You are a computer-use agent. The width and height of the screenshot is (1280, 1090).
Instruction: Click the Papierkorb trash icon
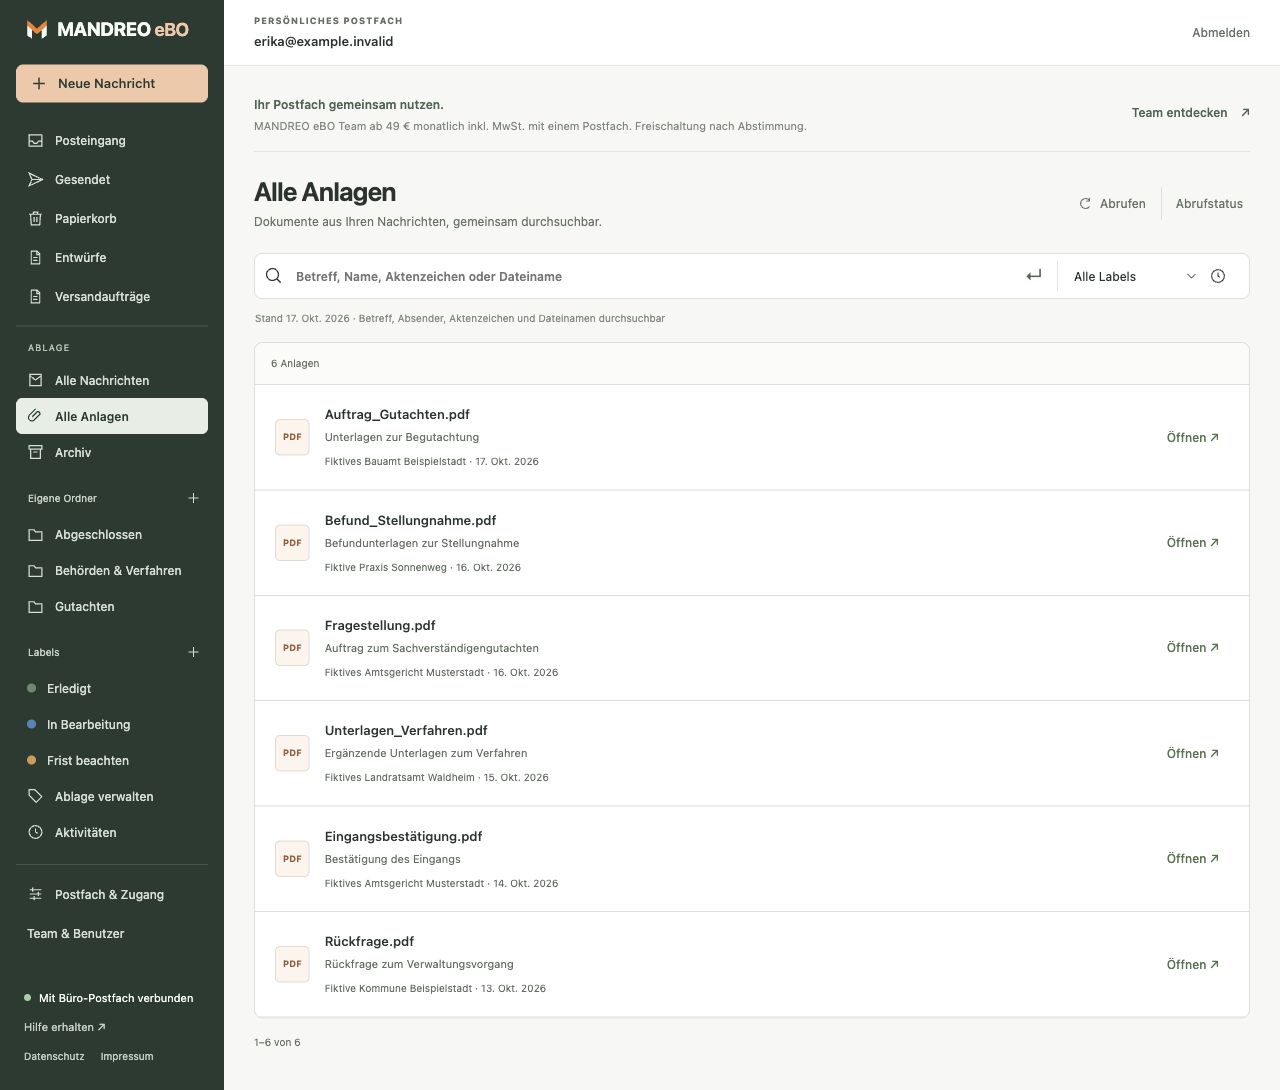(36, 218)
